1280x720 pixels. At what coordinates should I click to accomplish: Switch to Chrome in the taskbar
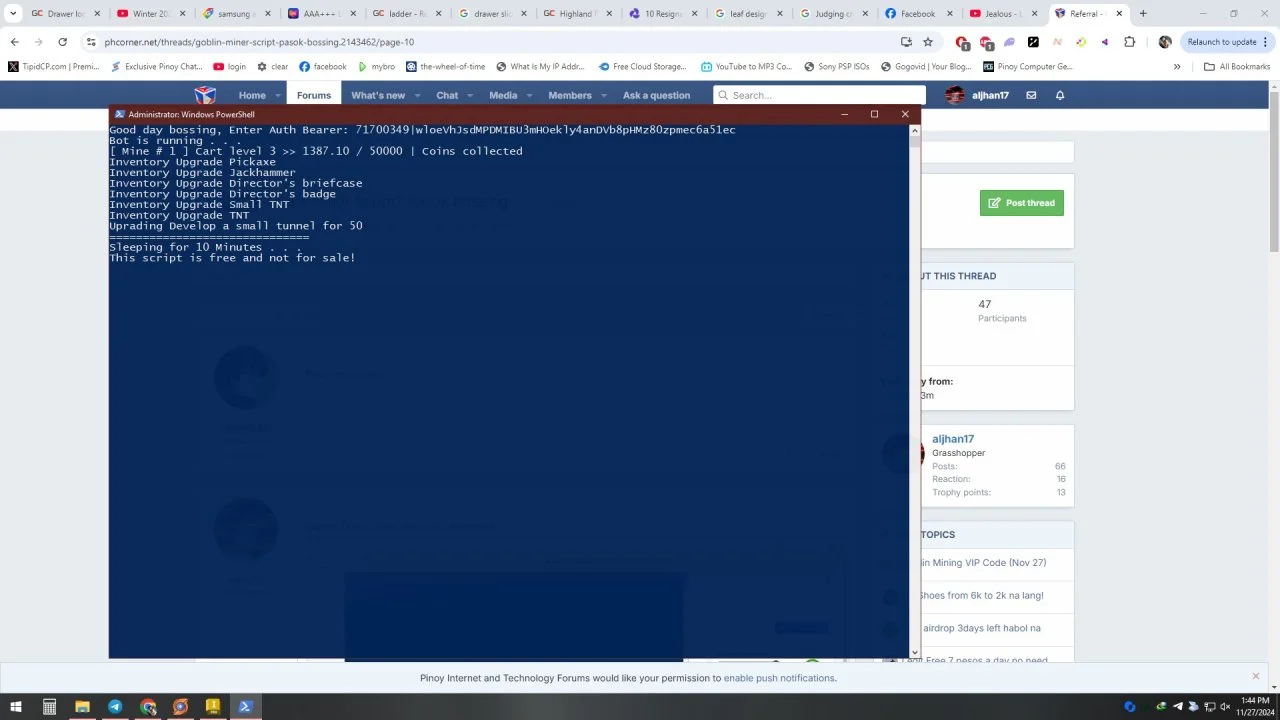pyautogui.click(x=148, y=706)
